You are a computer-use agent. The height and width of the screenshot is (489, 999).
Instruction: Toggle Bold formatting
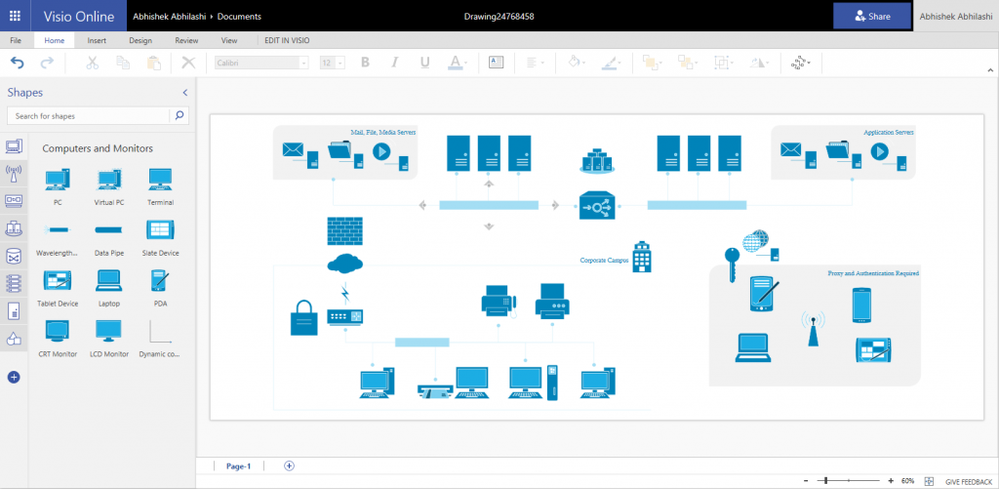[365, 62]
